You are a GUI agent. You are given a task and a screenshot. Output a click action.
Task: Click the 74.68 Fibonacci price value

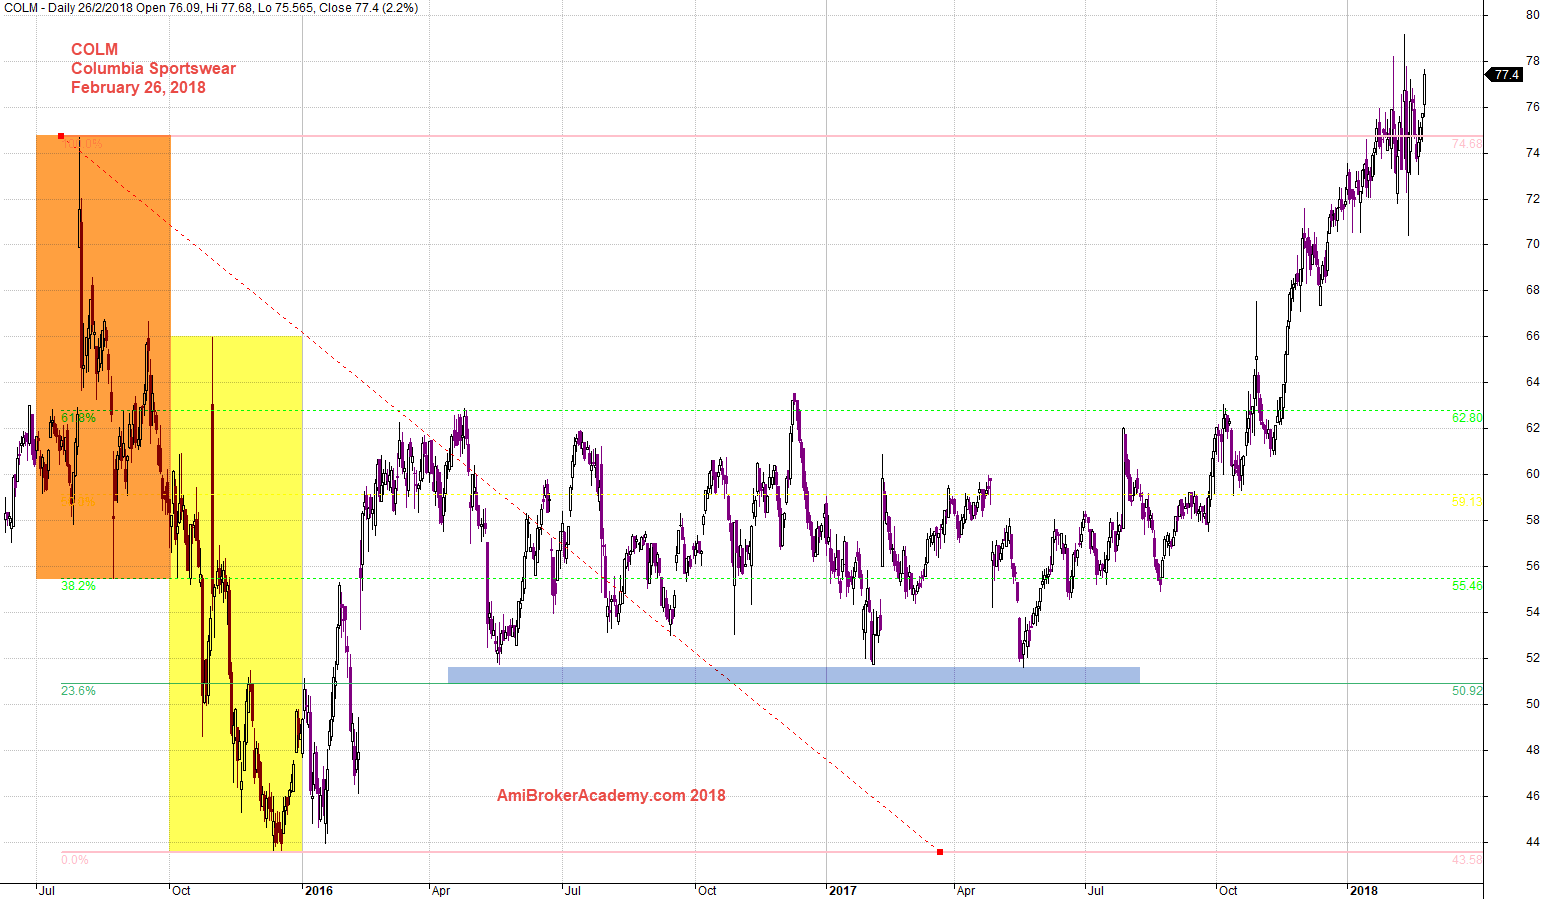pyautogui.click(x=1467, y=144)
